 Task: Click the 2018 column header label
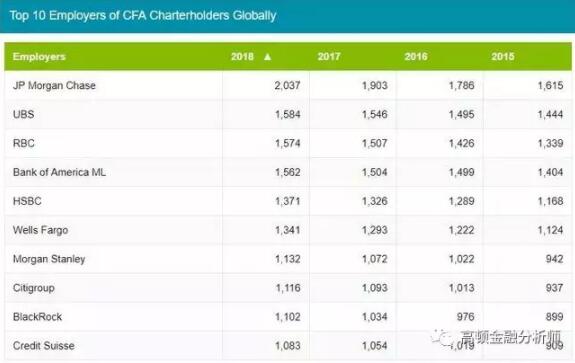click(x=242, y=56)
